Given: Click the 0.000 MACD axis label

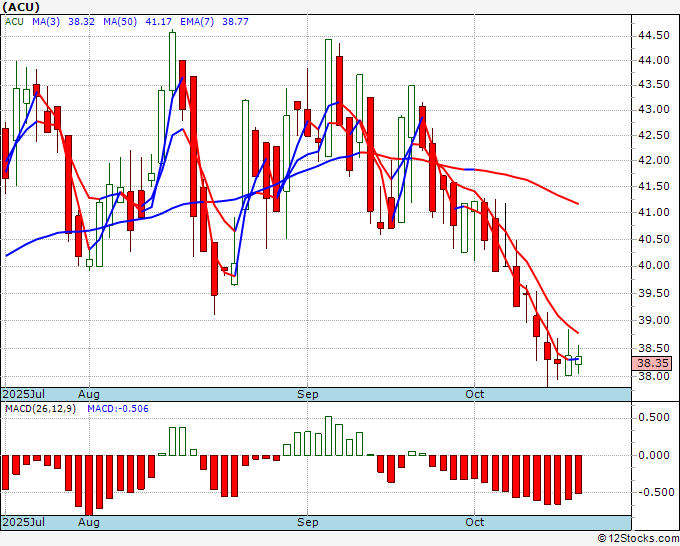Looking at the screenshot, I should click(654, 455).
